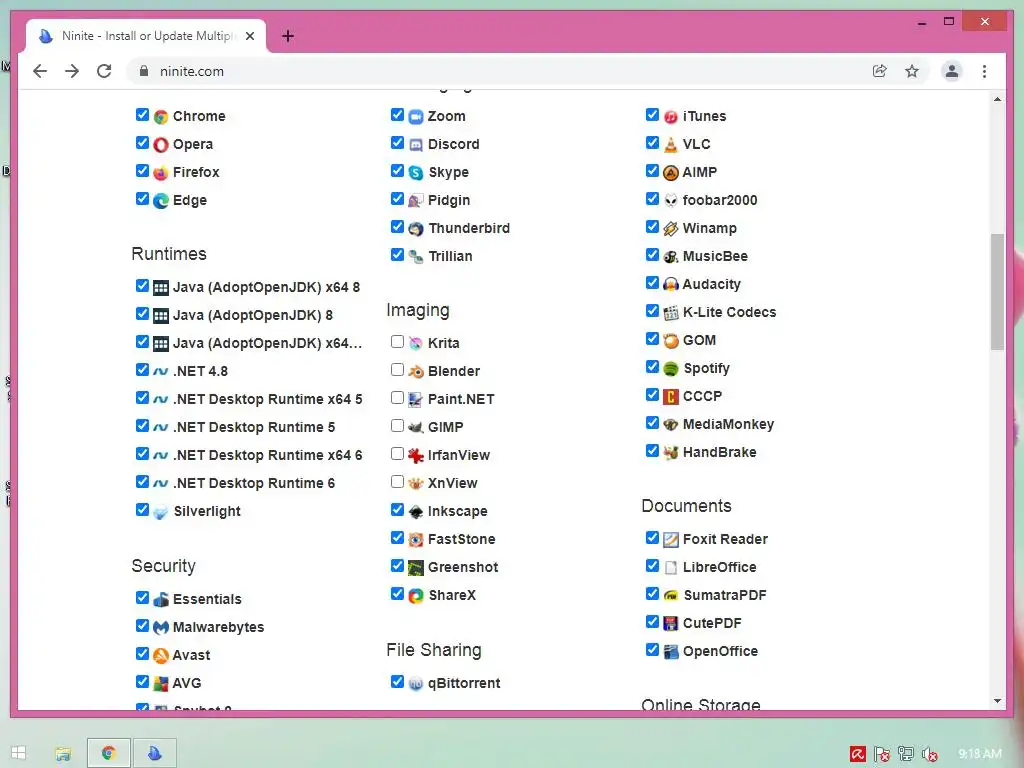Click the .NET Desktop Runtime x64 6 label

click(268, 455)
